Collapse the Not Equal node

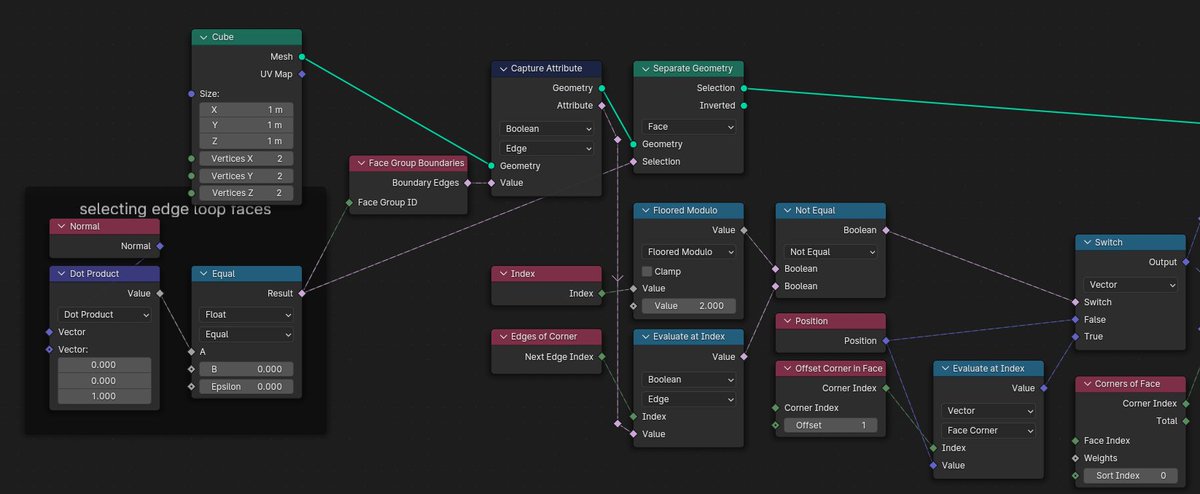pyautogui.click(x=786, y=211)
